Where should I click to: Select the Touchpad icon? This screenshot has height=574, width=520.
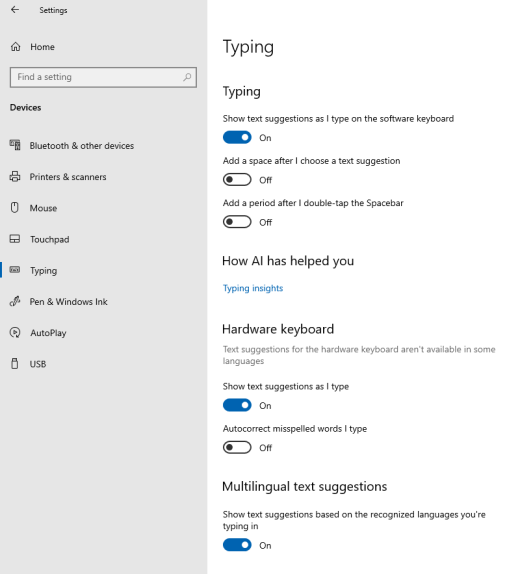[15, 239]
